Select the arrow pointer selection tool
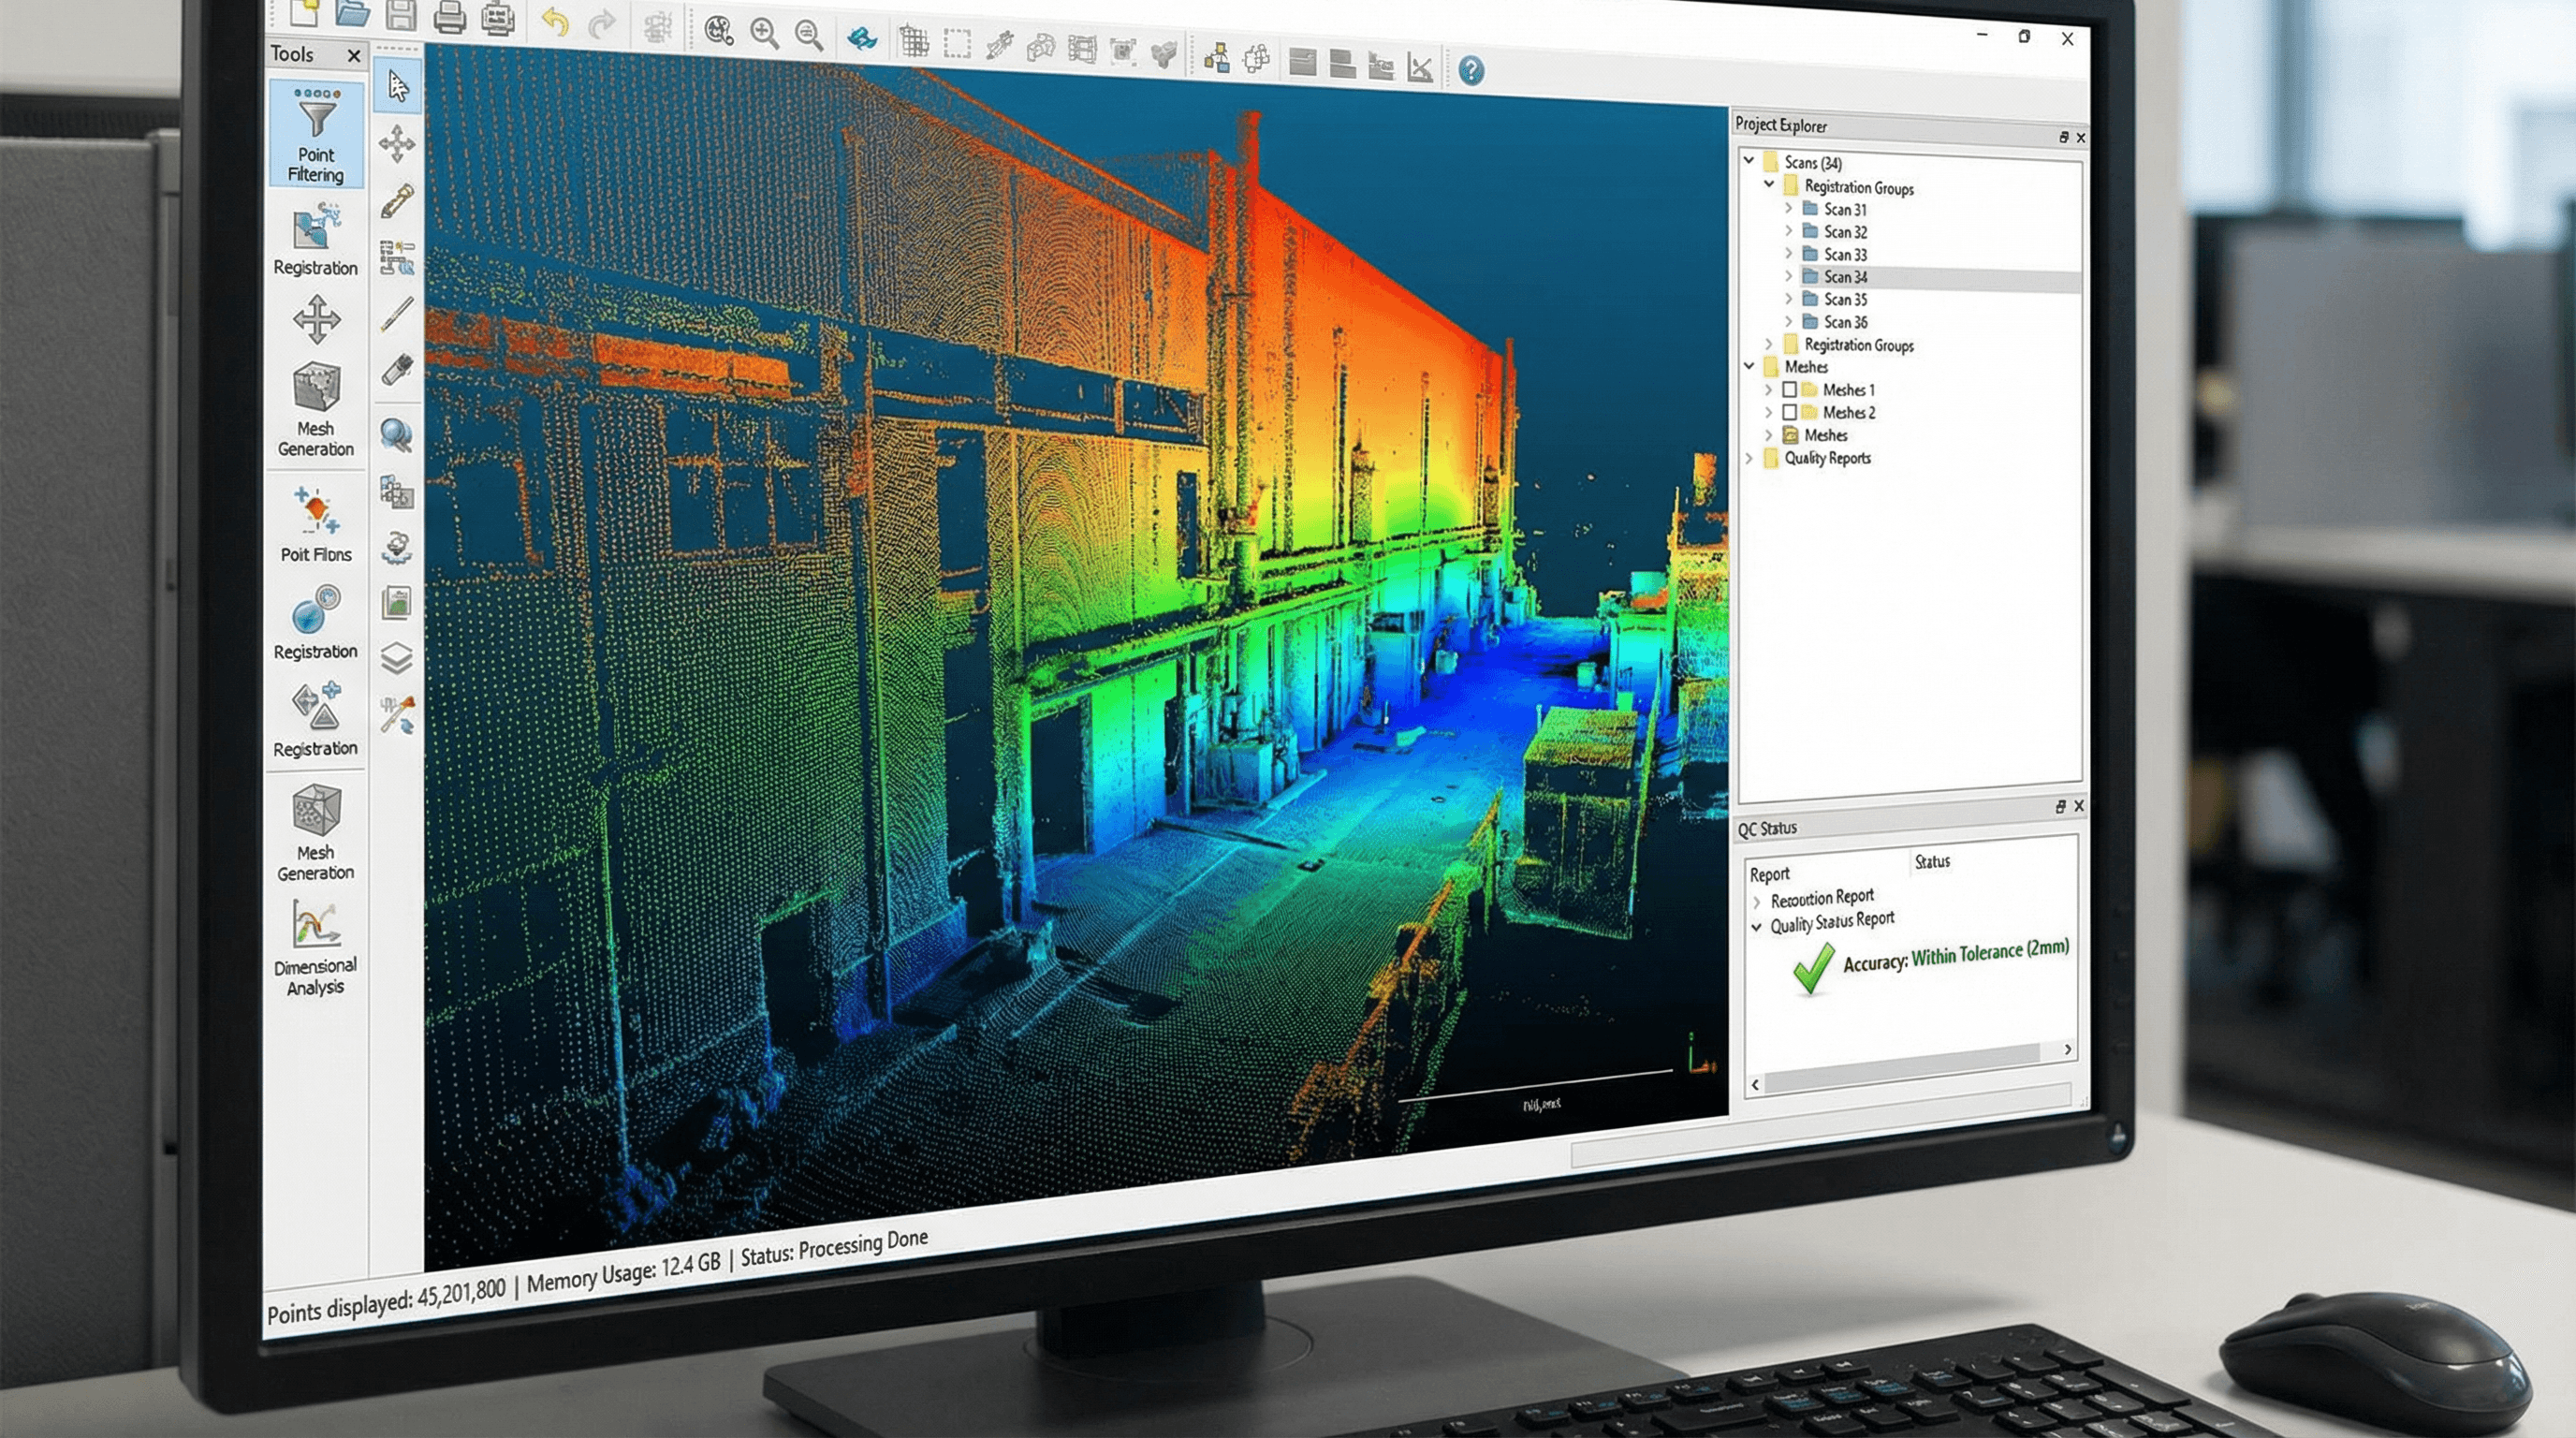This screenshot has width=2576, height=1438. pyautogui.click(x=398, y=86)
